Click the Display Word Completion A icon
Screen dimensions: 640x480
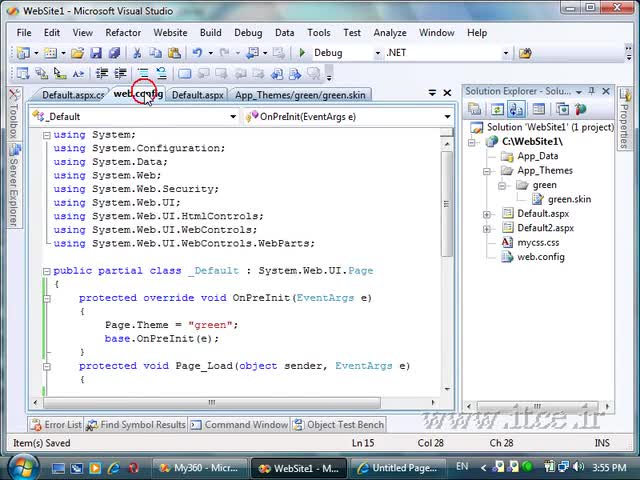point(78,73)
